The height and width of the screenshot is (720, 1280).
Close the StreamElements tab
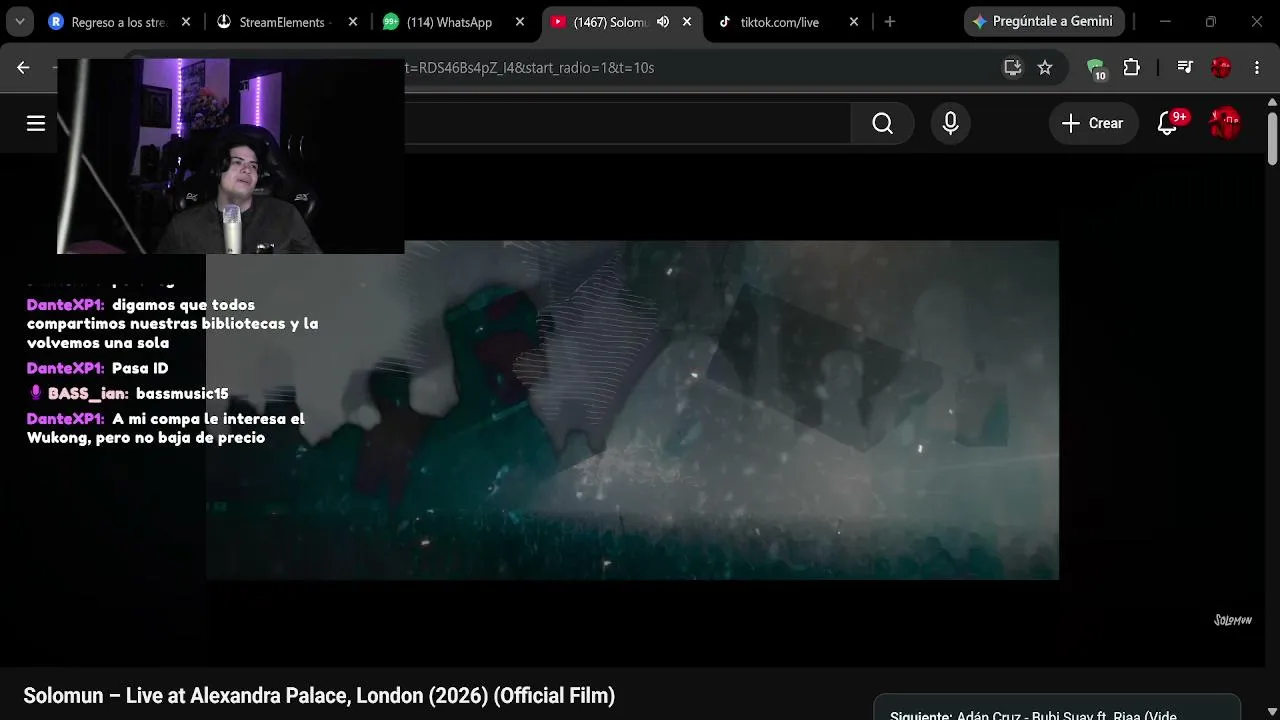[353, 22]
